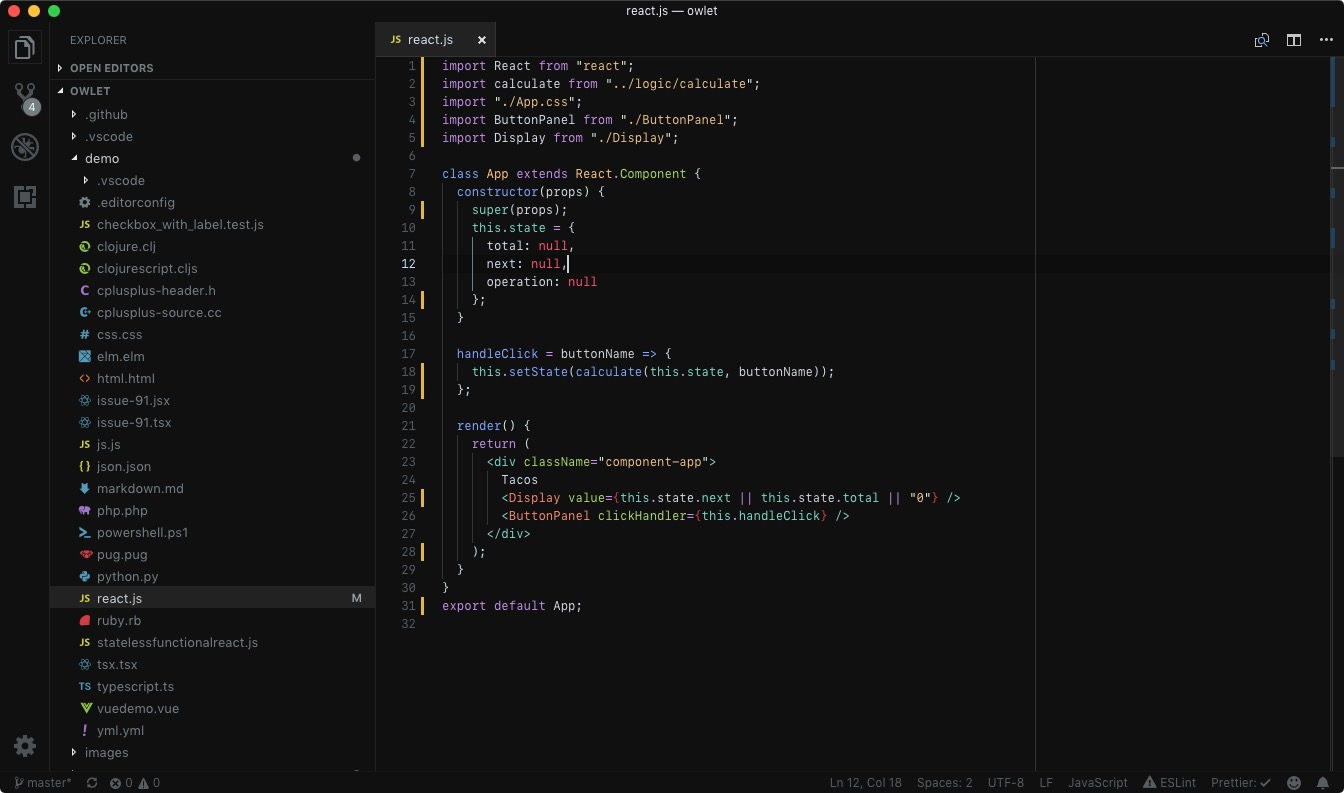Open clojurescript.cljs file
The width and height of the screenshot is (1344, 793).
(212, 268)
